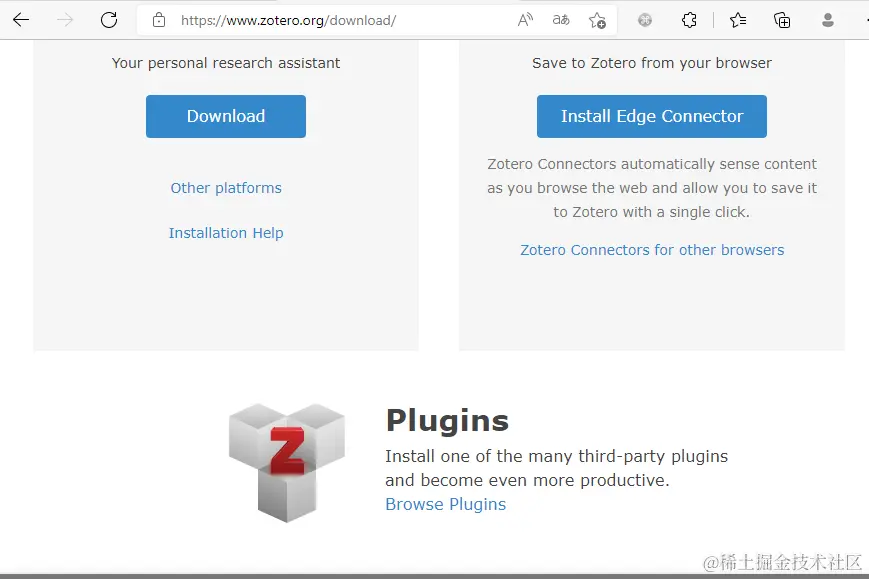Install the Edge Connector

pyautogui.click(x=652, y=116)
